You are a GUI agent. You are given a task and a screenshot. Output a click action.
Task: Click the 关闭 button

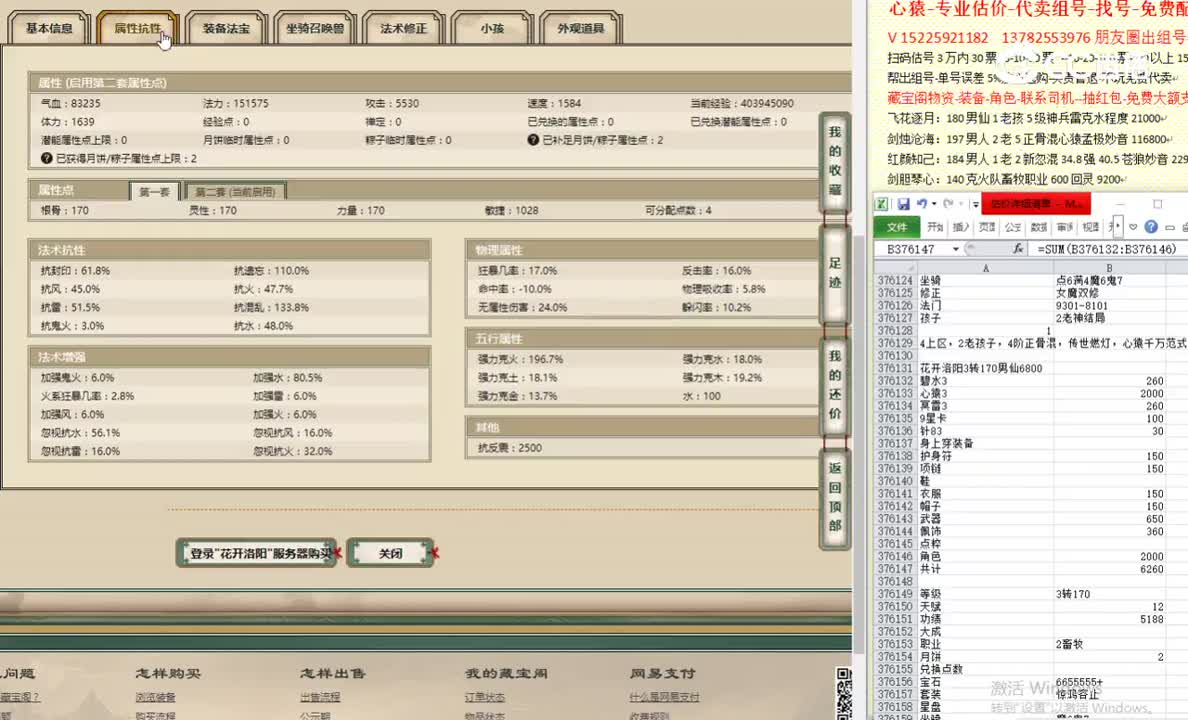tap(389, 552)
